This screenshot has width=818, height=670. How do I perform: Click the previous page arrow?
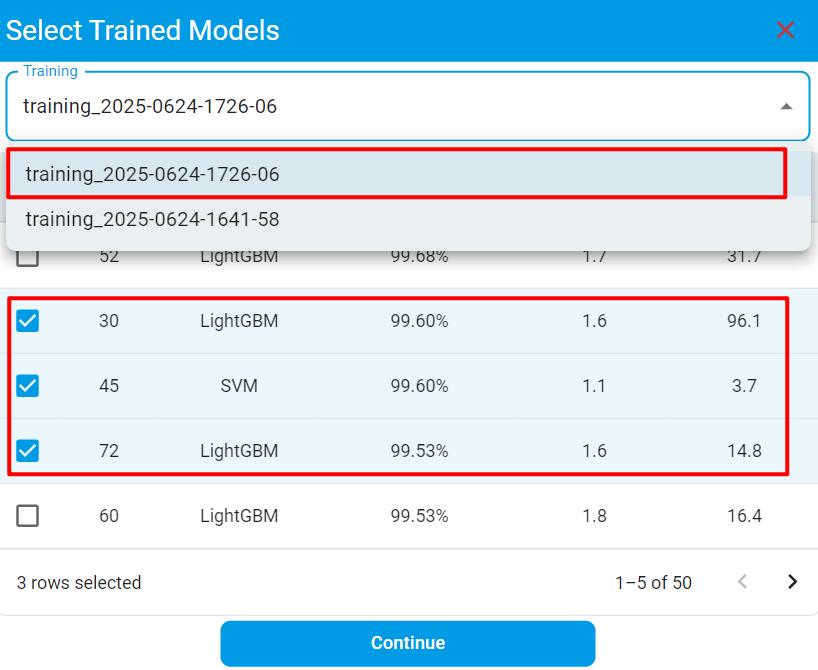tap(742, 582)
